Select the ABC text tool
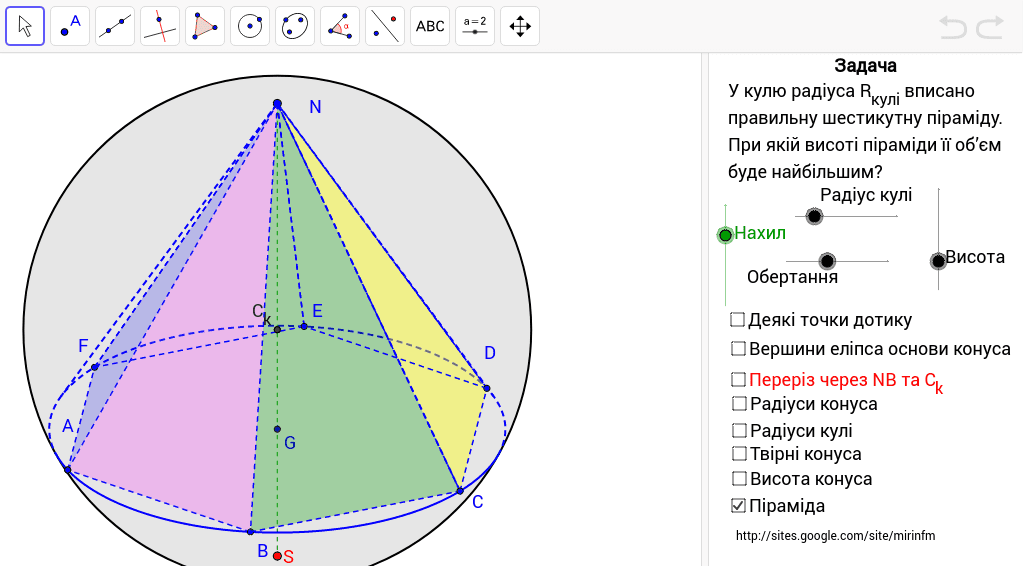 click(x=430, y=26)
